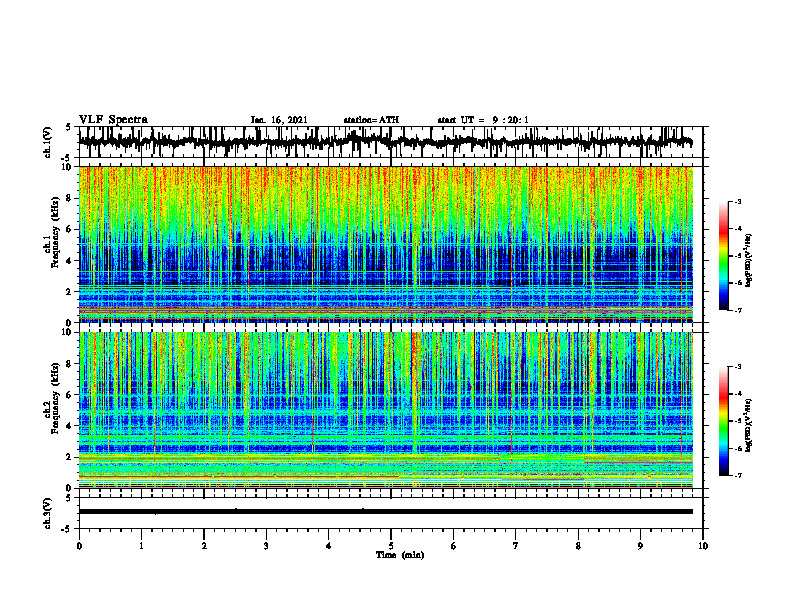Click the "2" tick on the time axis
Screen dimensions: 792x612
[204, 546]
